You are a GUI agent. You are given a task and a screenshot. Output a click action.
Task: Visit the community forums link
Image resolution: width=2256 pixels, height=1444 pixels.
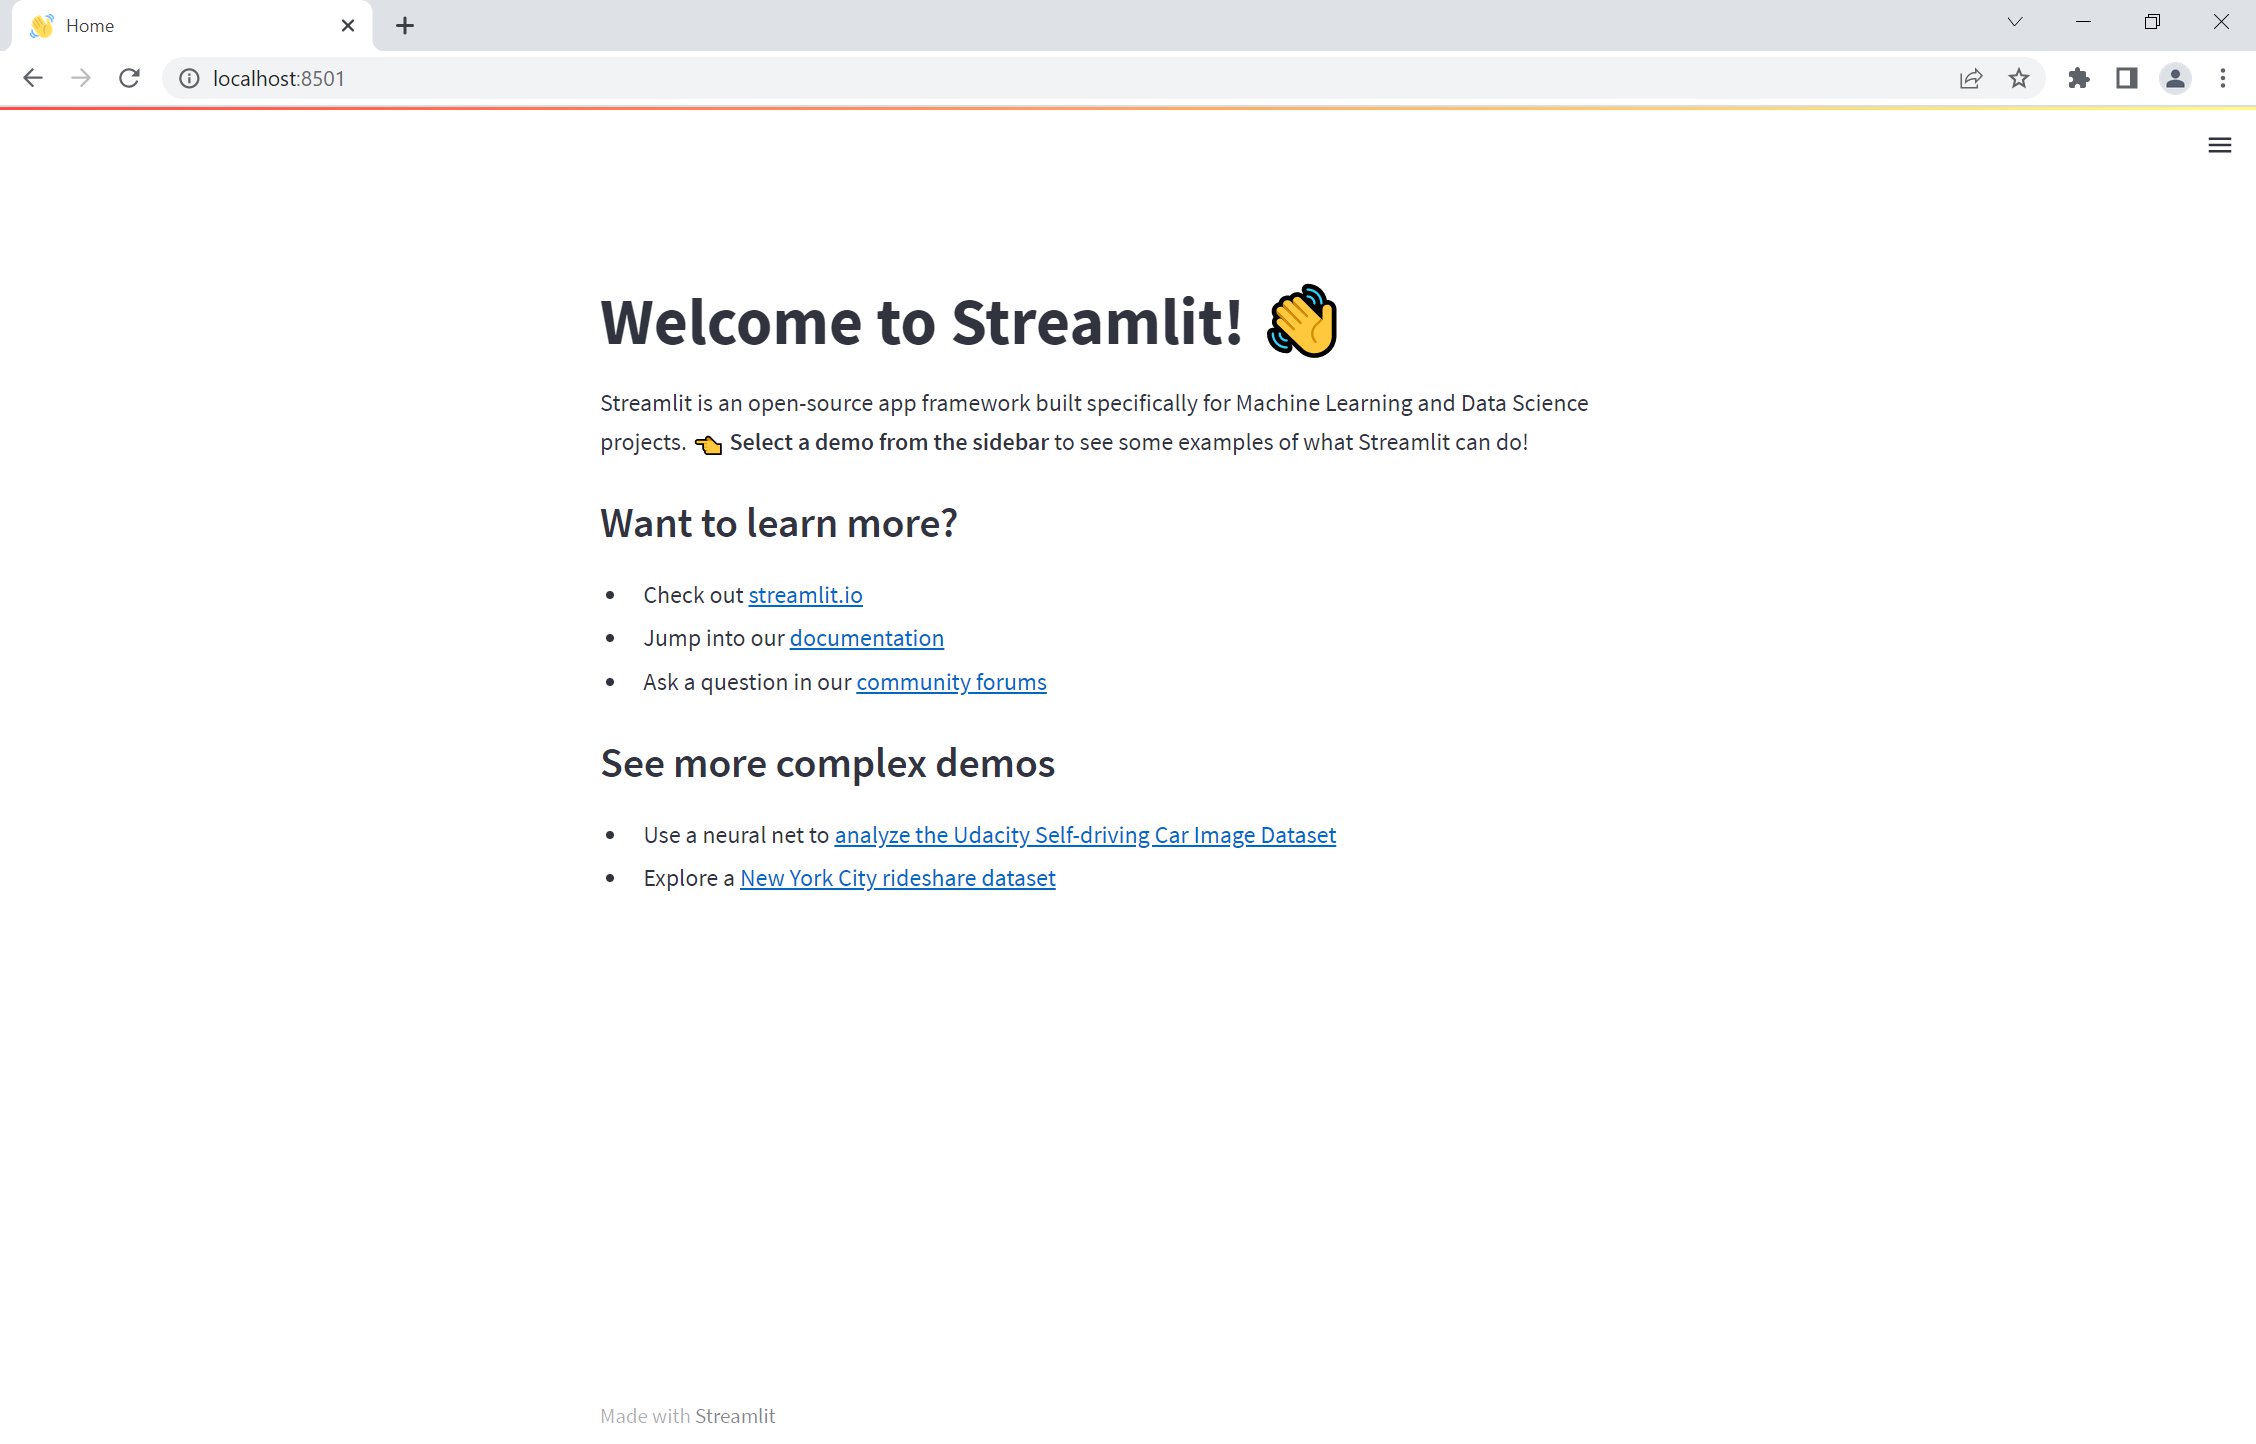coord(951,682)
